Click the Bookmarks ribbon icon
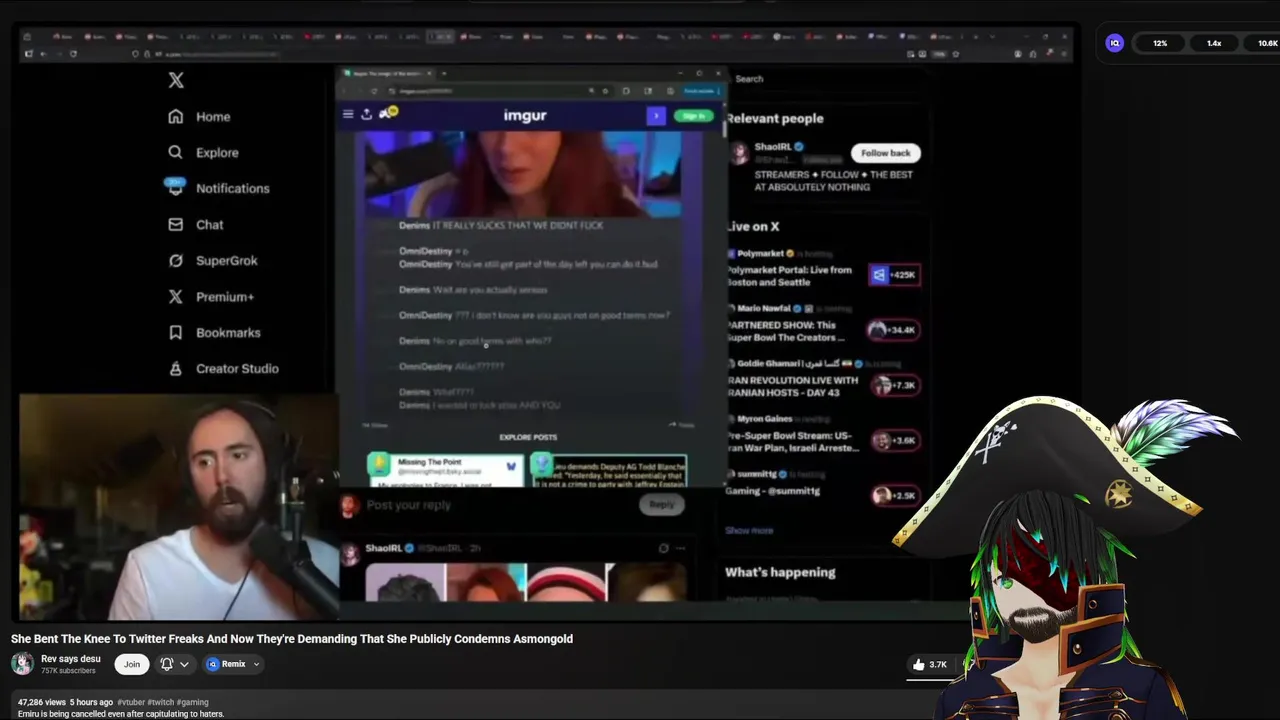 pyautogui.click(x=176, y=333)
